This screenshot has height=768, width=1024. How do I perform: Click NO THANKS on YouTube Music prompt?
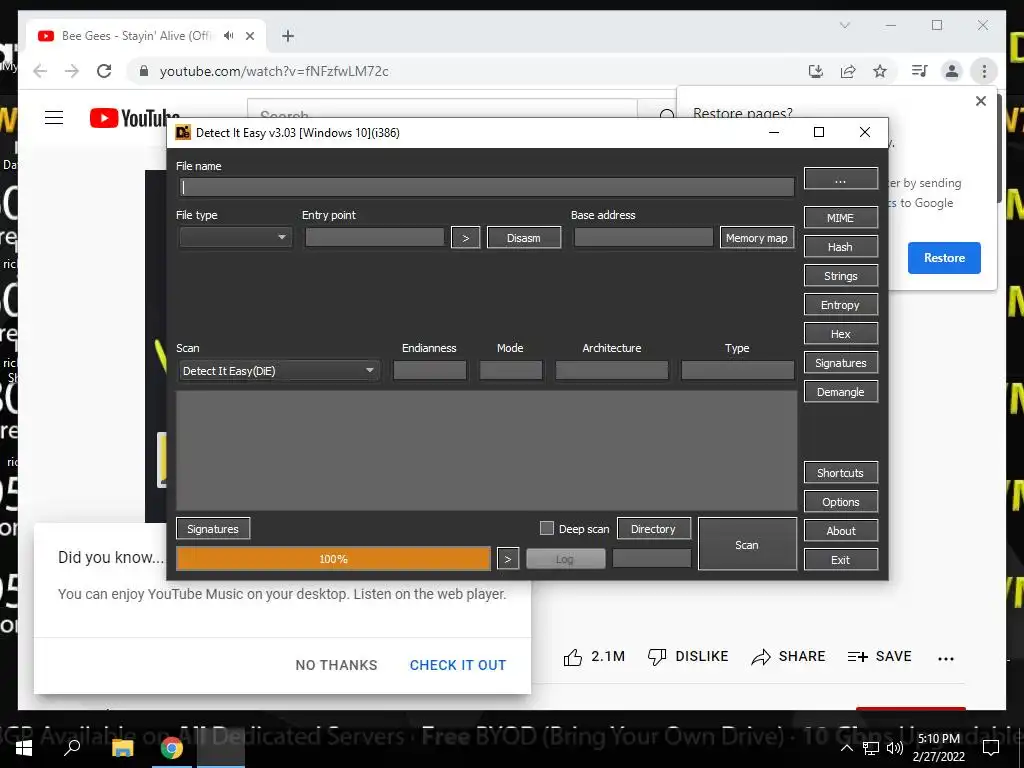point(336,665)
